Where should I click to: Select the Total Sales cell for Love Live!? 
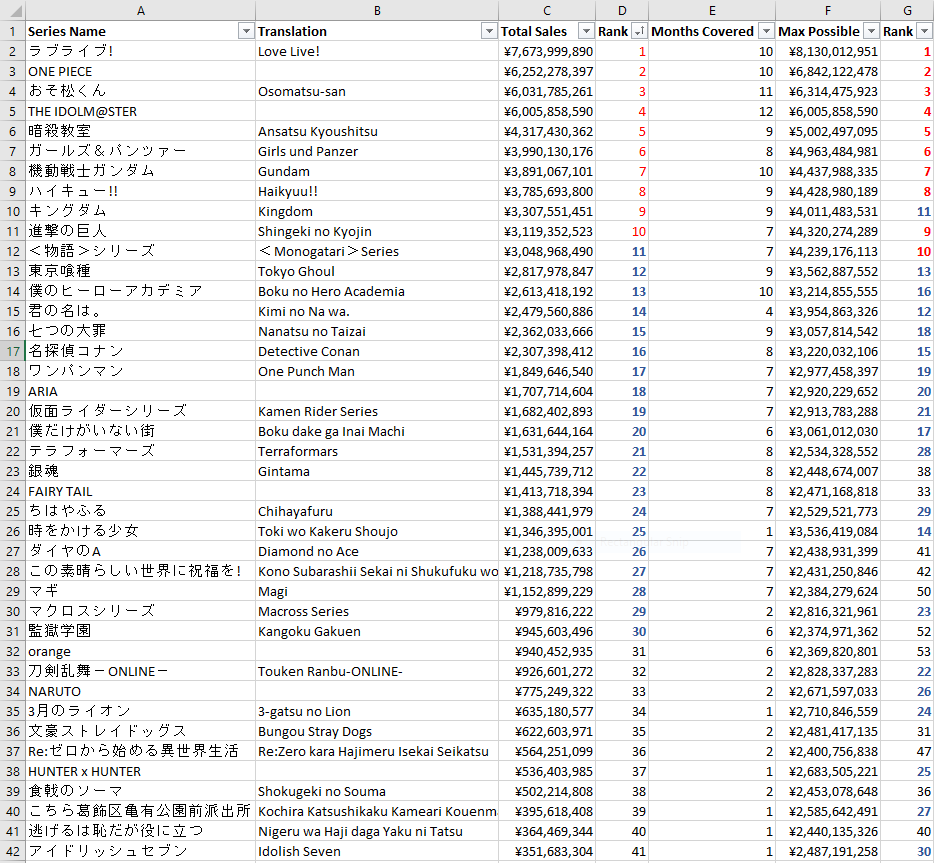point(547,51)
